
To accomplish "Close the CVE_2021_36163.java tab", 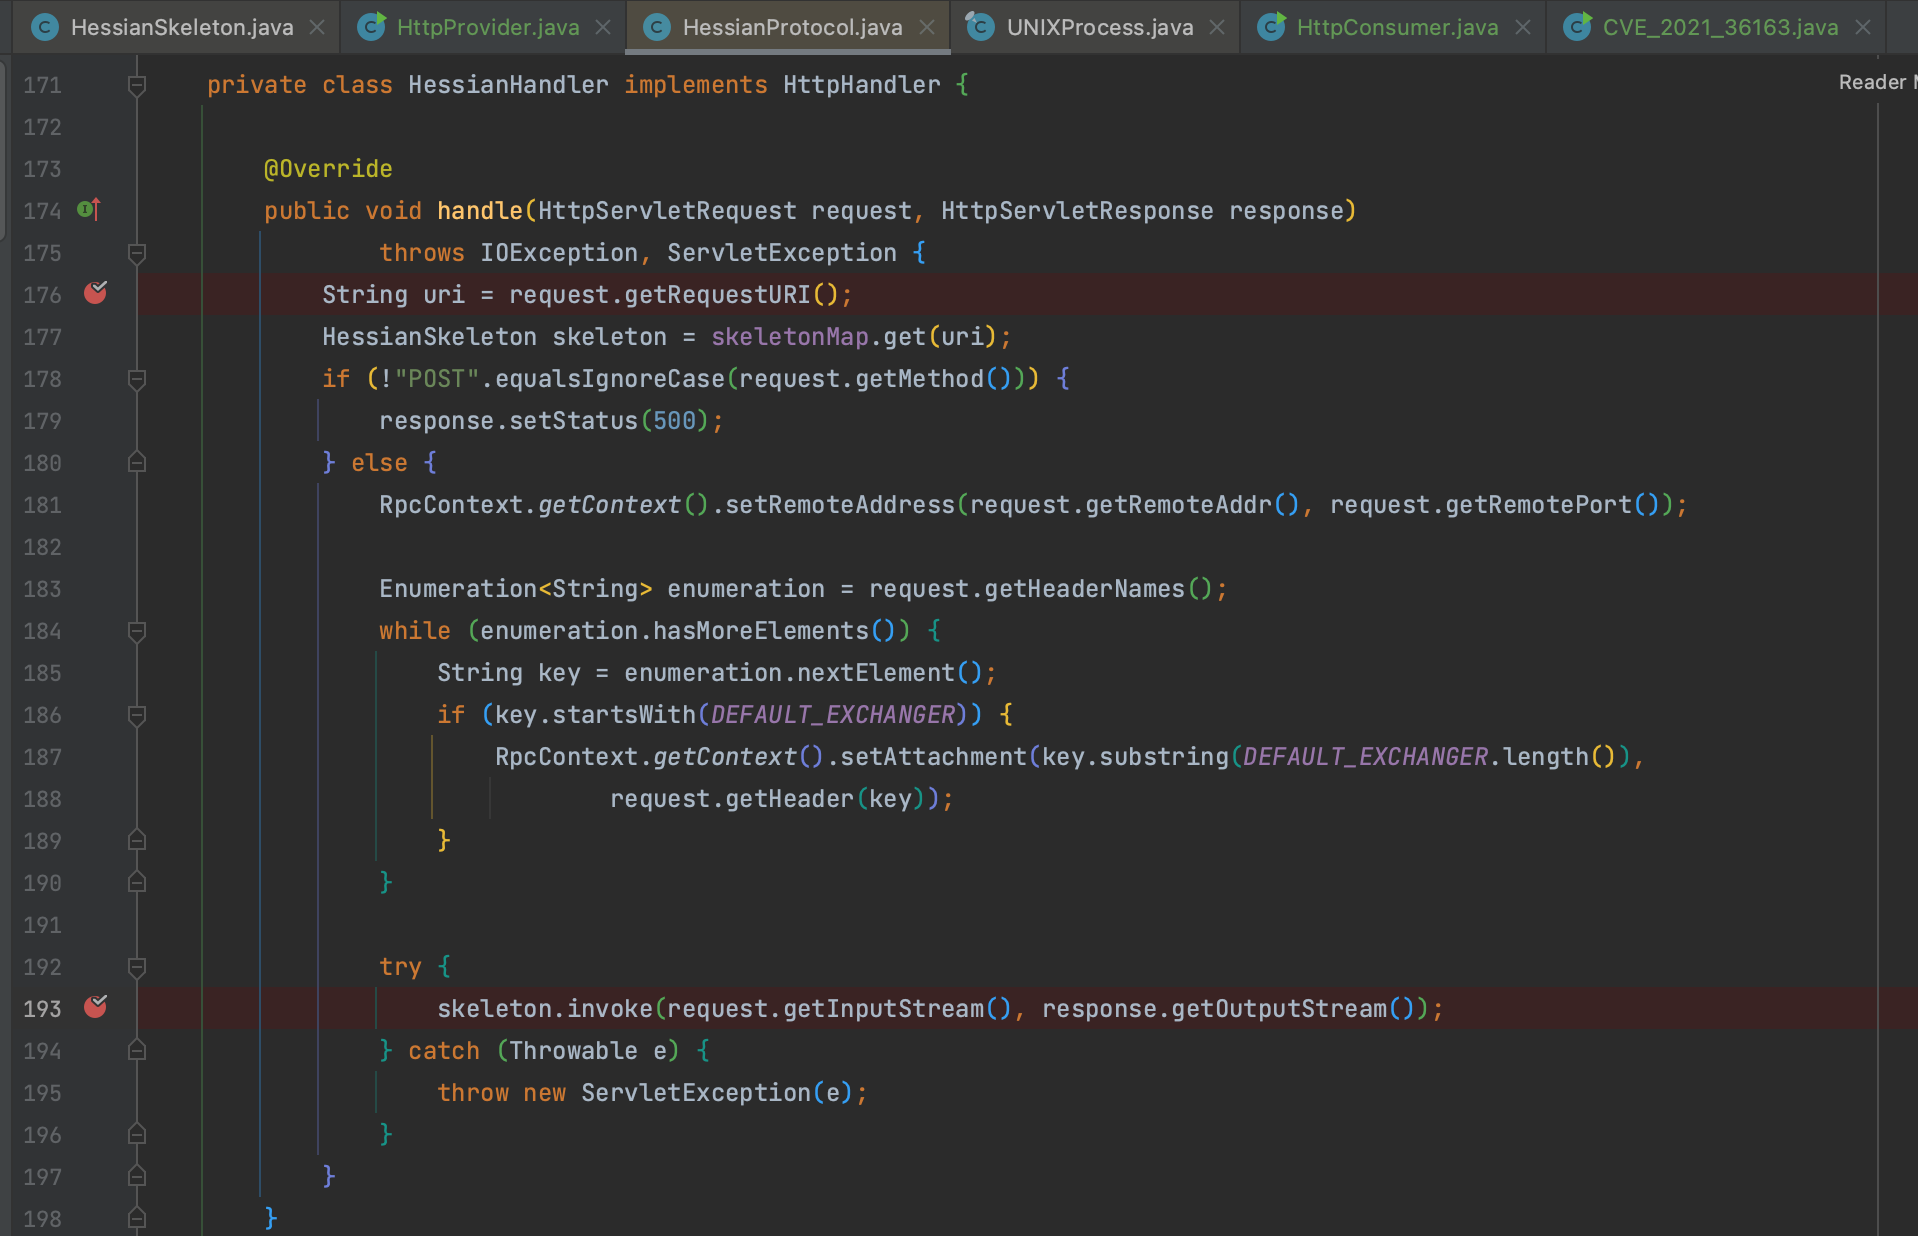I will click(1863, 27).
